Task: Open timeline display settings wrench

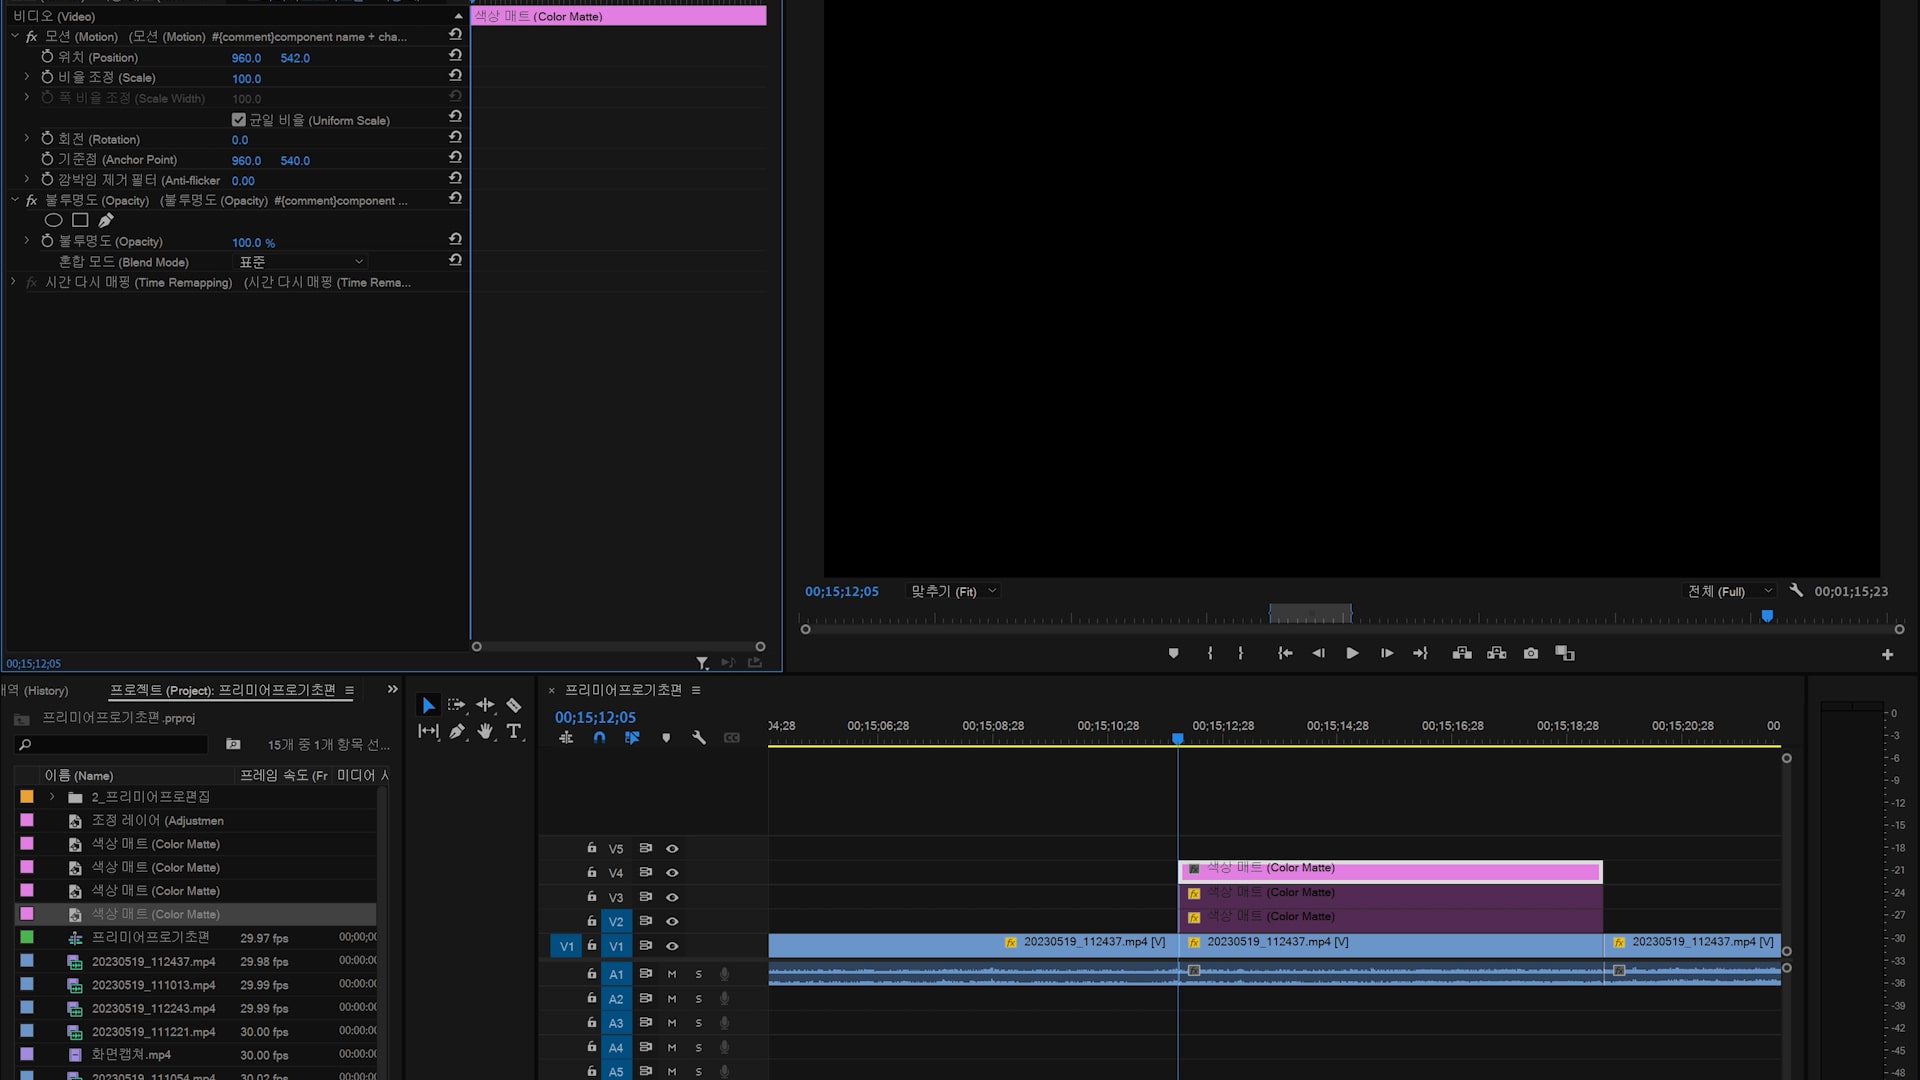Action: [699, 738]
